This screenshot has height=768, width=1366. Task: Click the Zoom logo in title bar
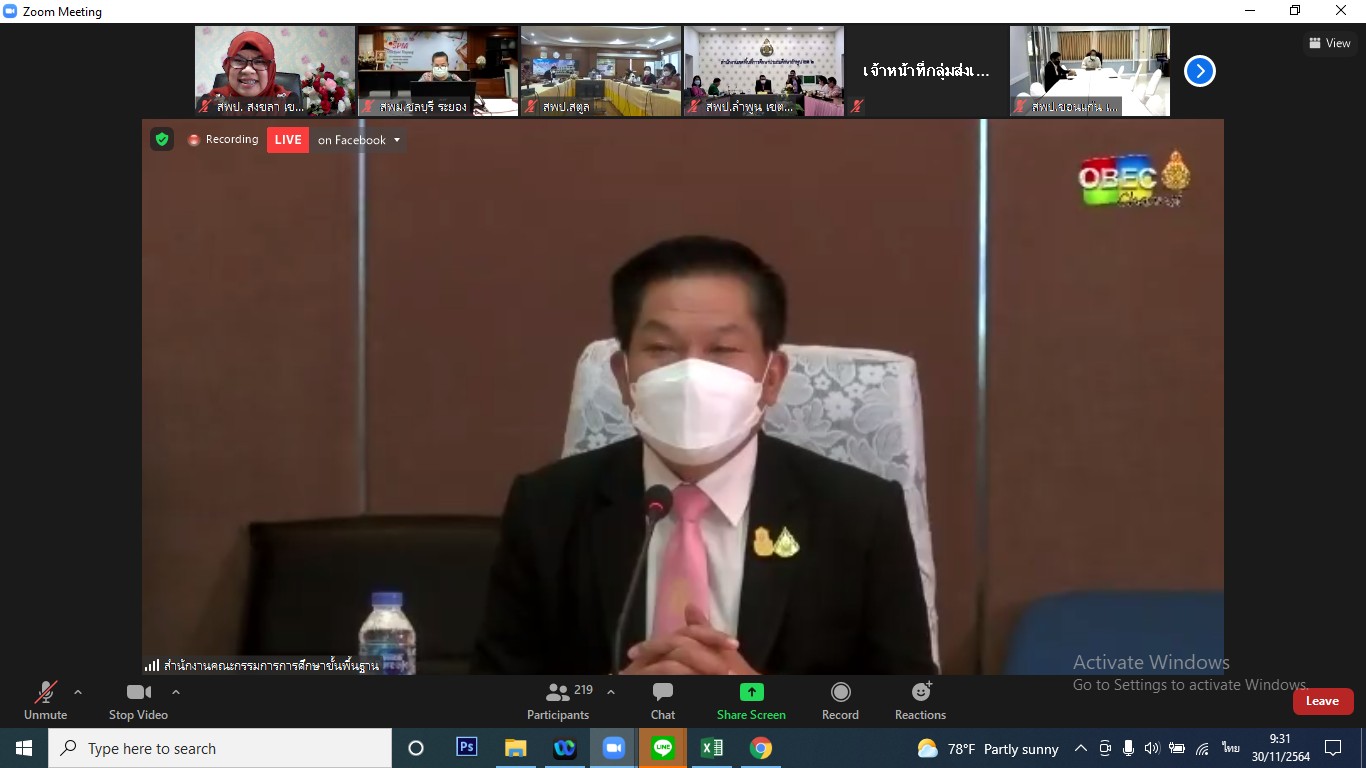click(11, 11)
